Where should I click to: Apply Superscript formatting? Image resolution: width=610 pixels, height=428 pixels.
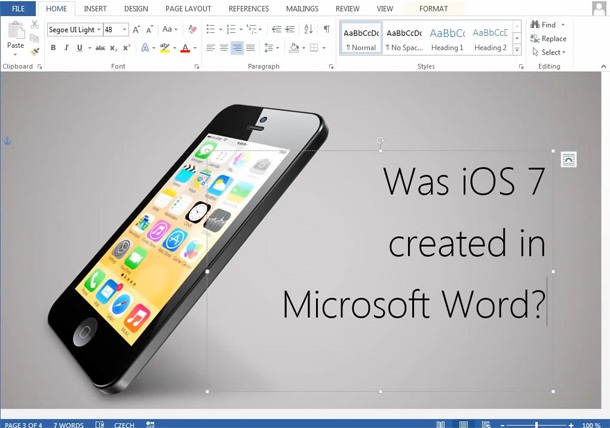pos(126,48)
